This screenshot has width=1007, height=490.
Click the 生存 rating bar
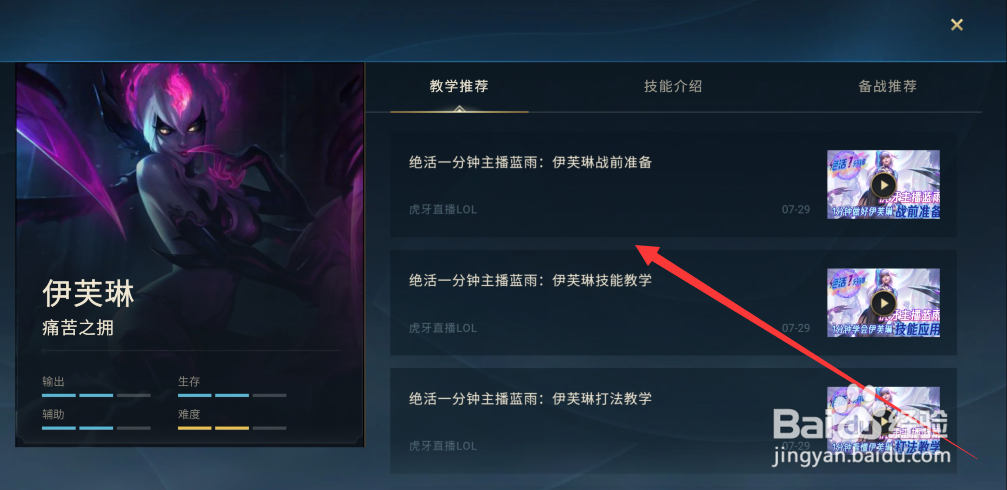pyautogui.click(x=232, y=396)
